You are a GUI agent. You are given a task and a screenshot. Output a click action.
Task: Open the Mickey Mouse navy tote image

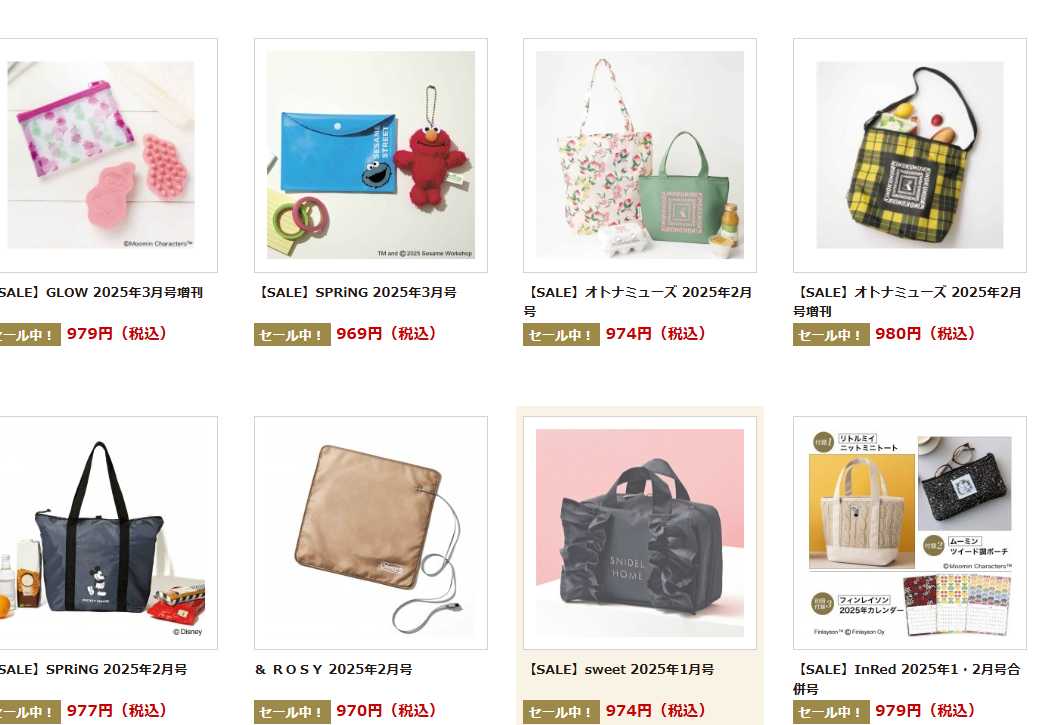pyautogui.click(x=101, y=533)
